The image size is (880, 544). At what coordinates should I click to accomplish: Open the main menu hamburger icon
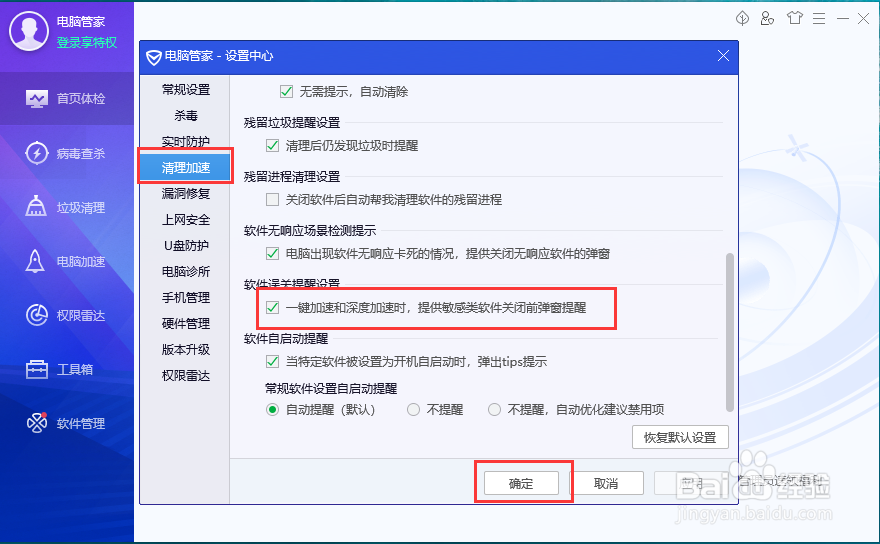point(819,19)
